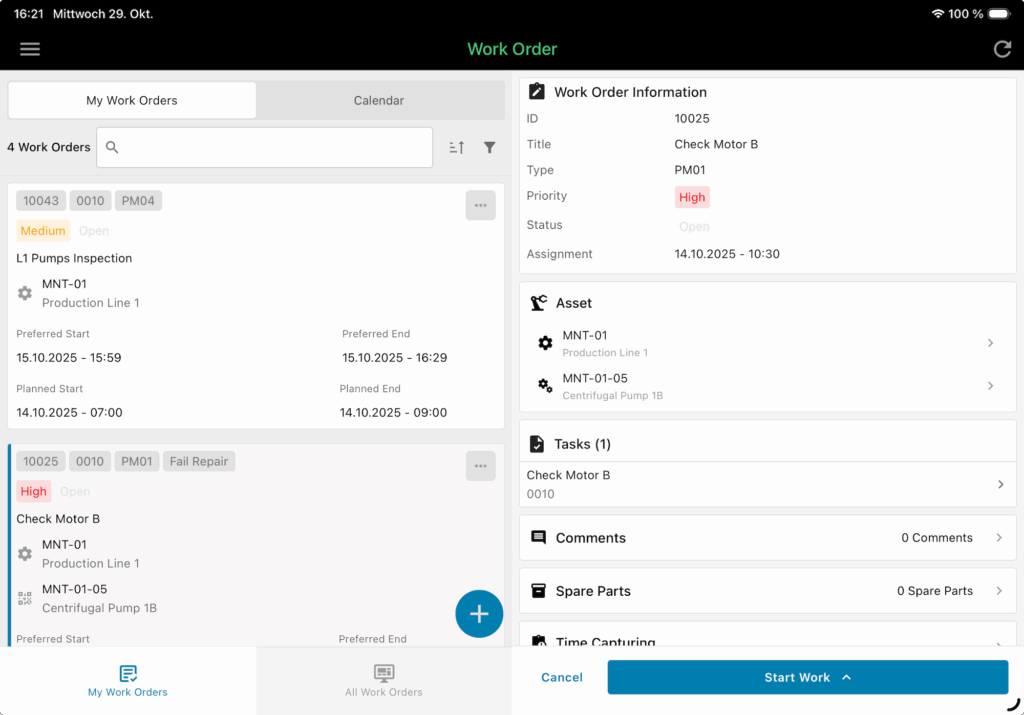Click the Spare Parts icon
Image resolution: width=1024 pixels, height=715 pixels.
pos(540,590)
